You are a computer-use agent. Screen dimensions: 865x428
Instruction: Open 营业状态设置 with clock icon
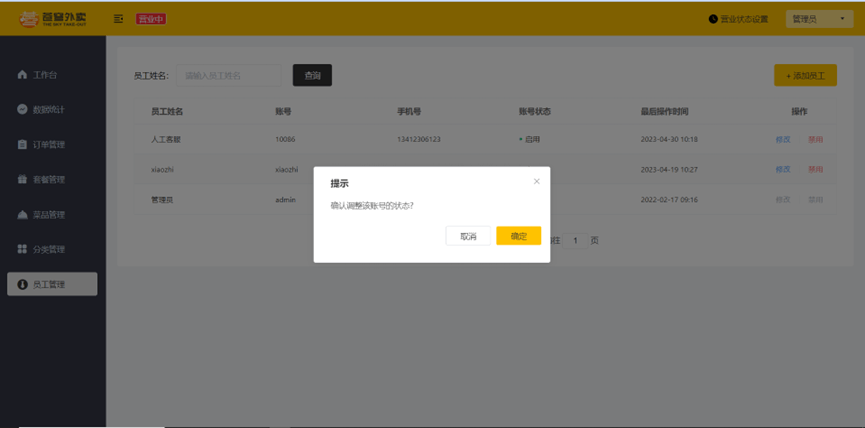coord(738,19)
